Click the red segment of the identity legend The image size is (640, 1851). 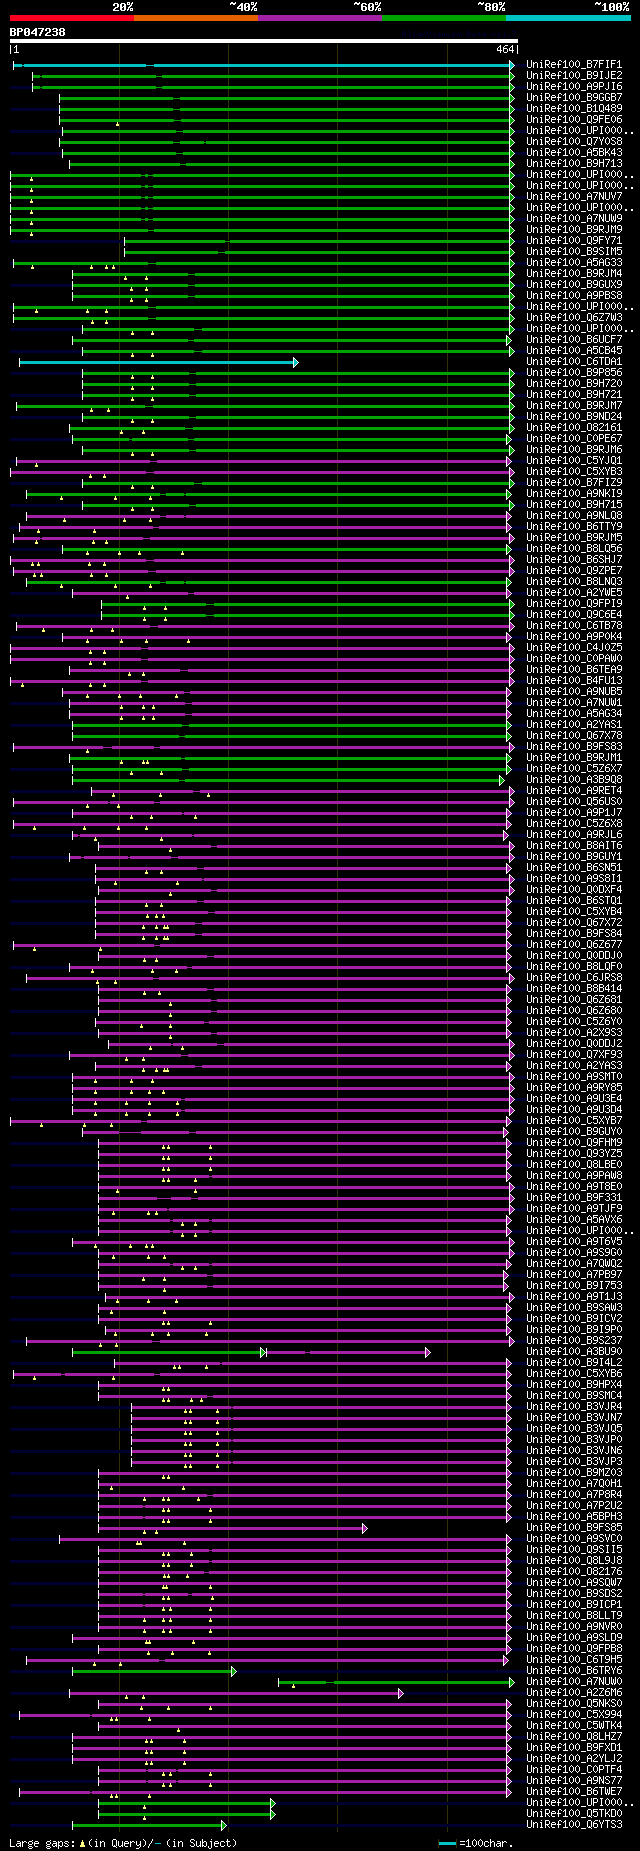(x=71, y=17)
